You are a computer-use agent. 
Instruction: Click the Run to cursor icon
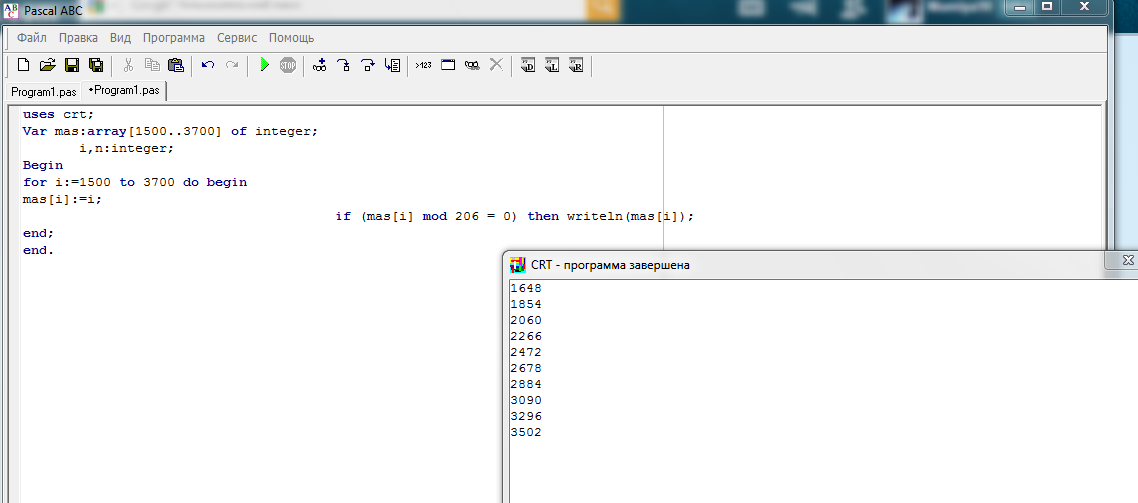393,66
